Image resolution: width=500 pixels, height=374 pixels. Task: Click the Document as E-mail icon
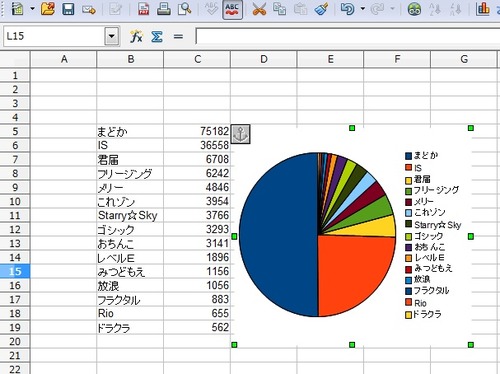89,10
